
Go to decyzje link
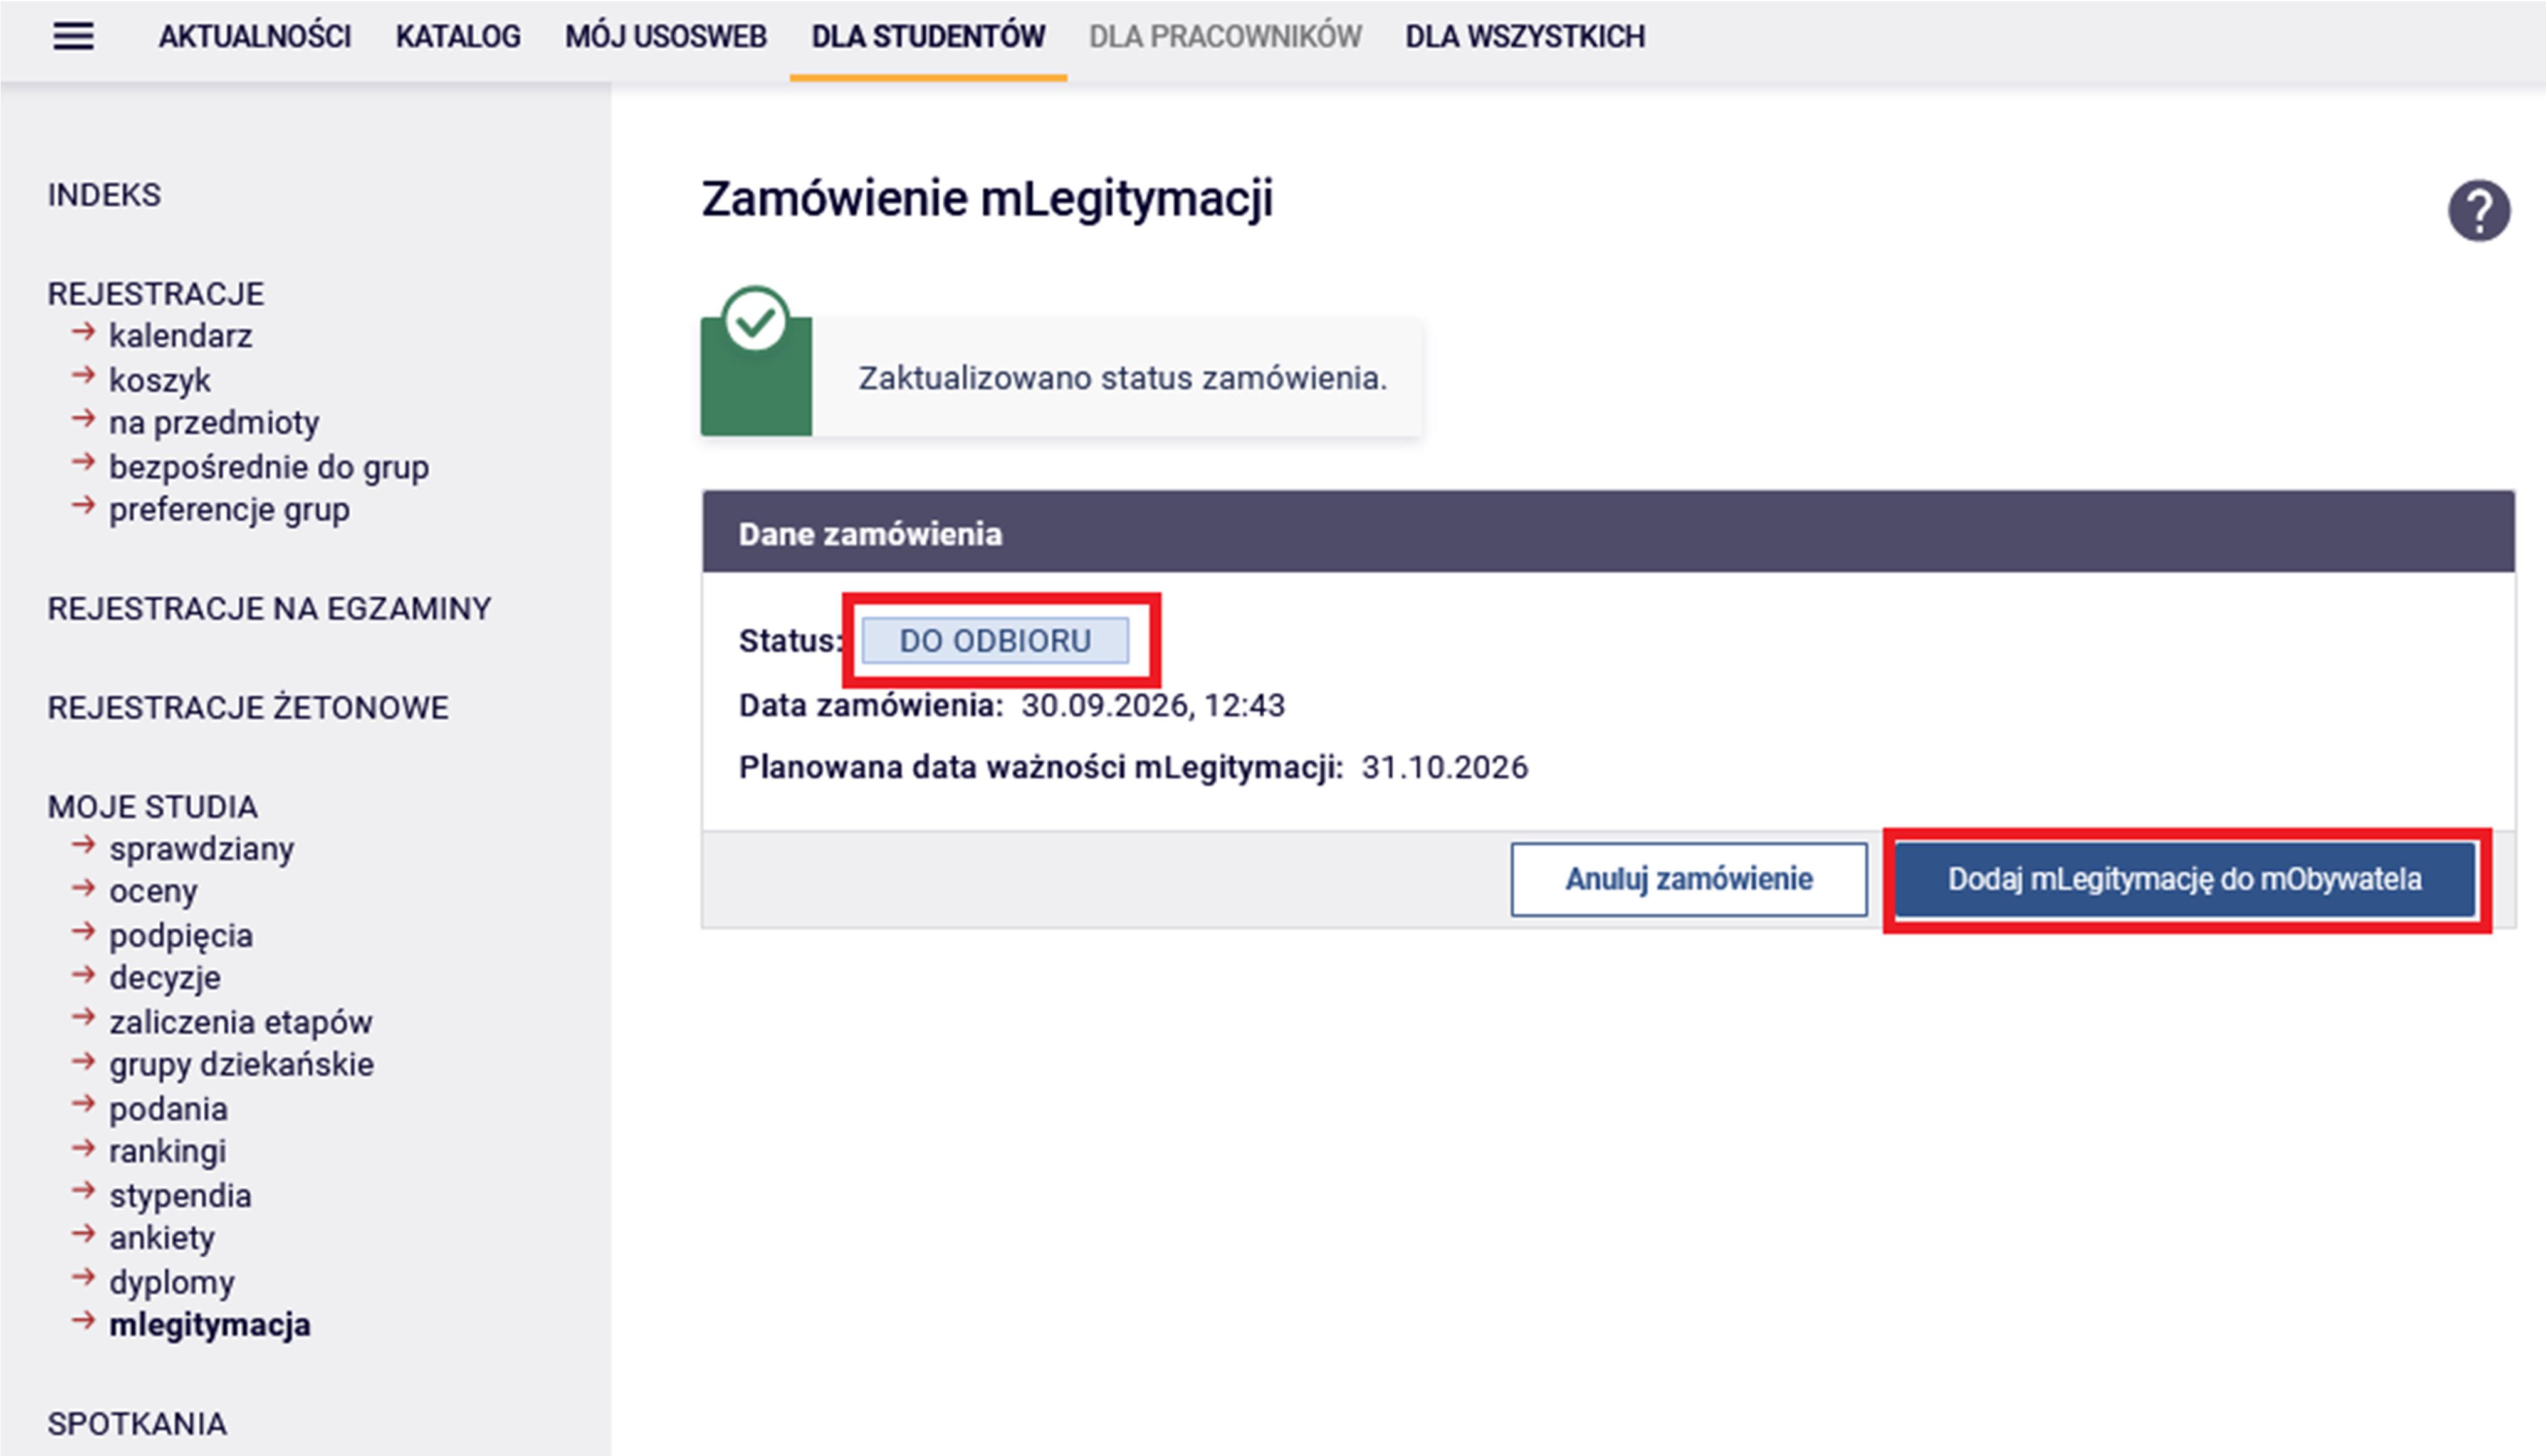click(x=165, y=978)
